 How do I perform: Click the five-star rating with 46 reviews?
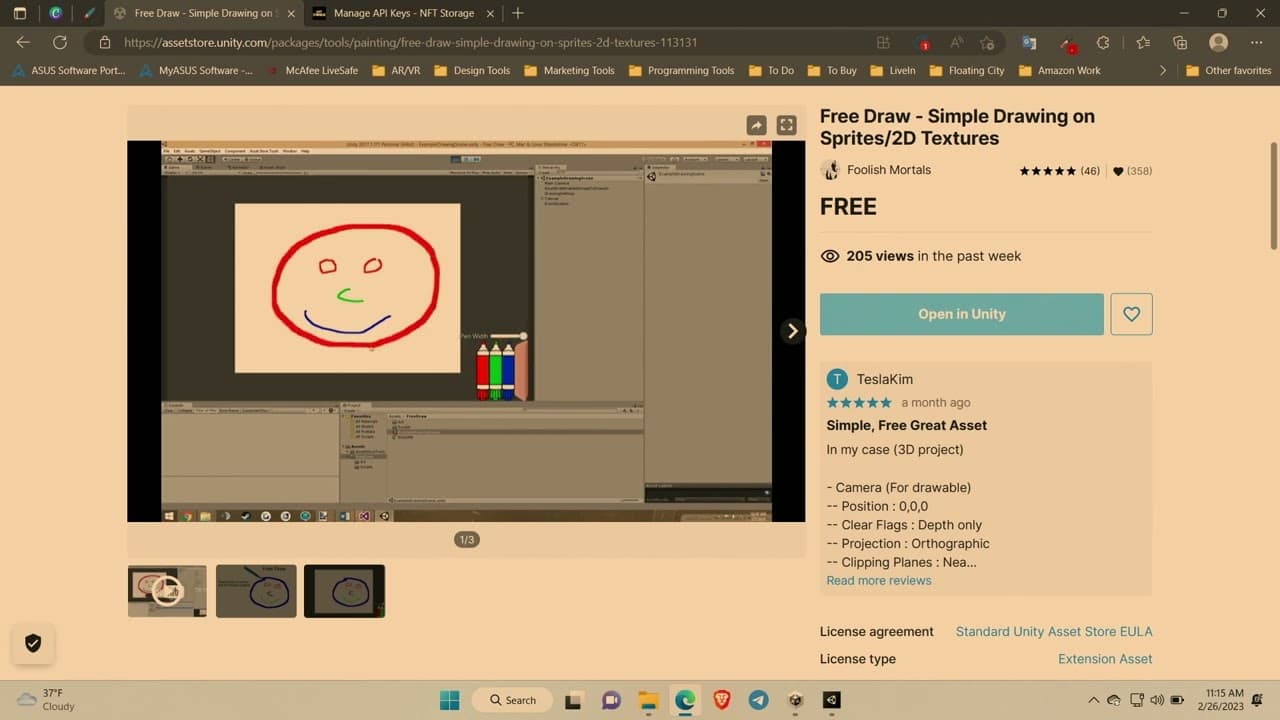[x=1059, y=171]
